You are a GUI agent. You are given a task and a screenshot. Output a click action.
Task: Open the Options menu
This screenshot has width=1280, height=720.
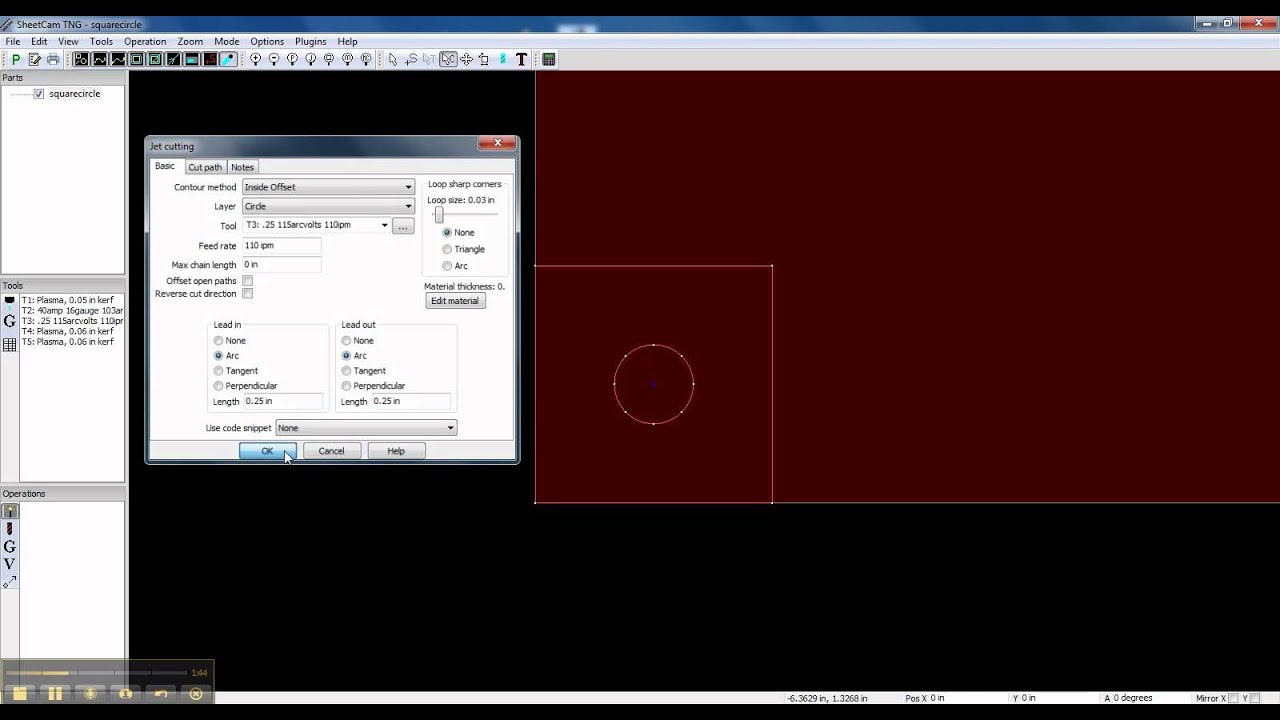click(267, 42)
